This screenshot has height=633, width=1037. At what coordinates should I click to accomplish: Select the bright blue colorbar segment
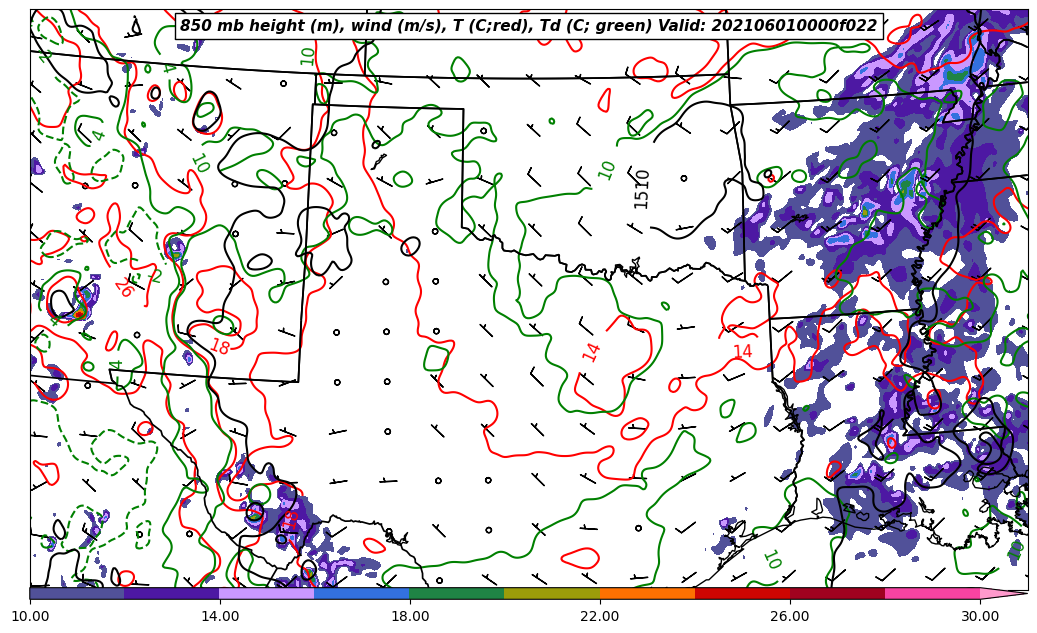click(x=361, y=593)
